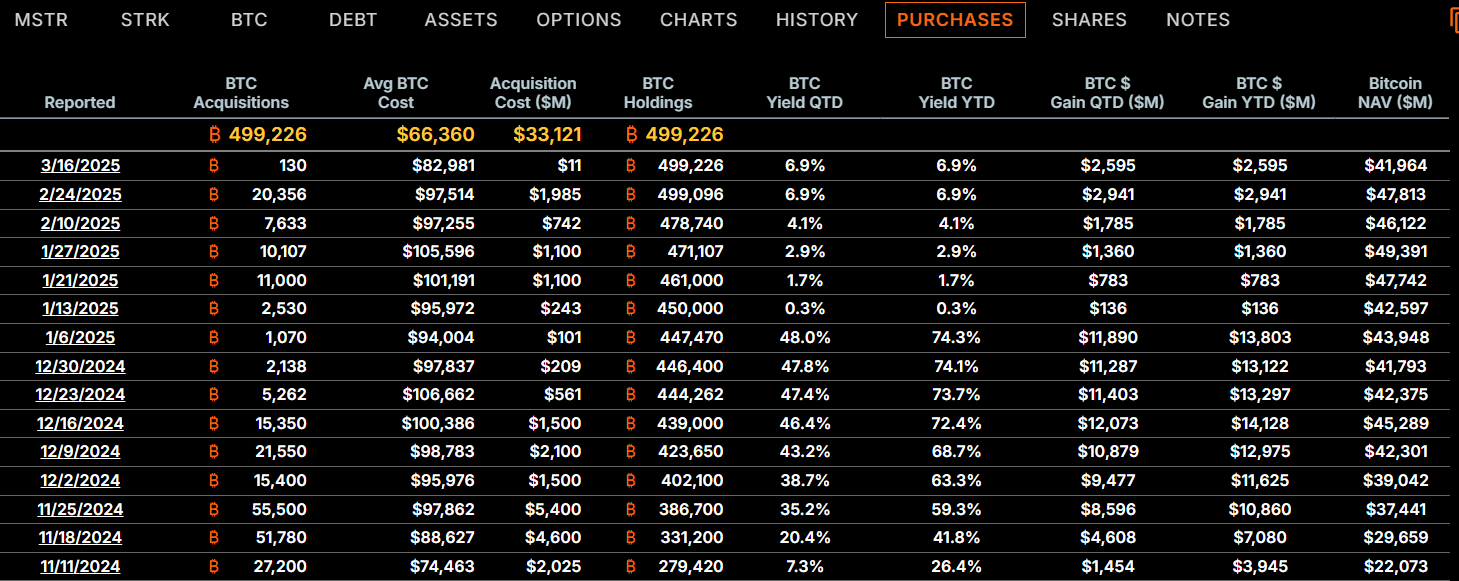Open the ASSETS tab

(461, 20)
